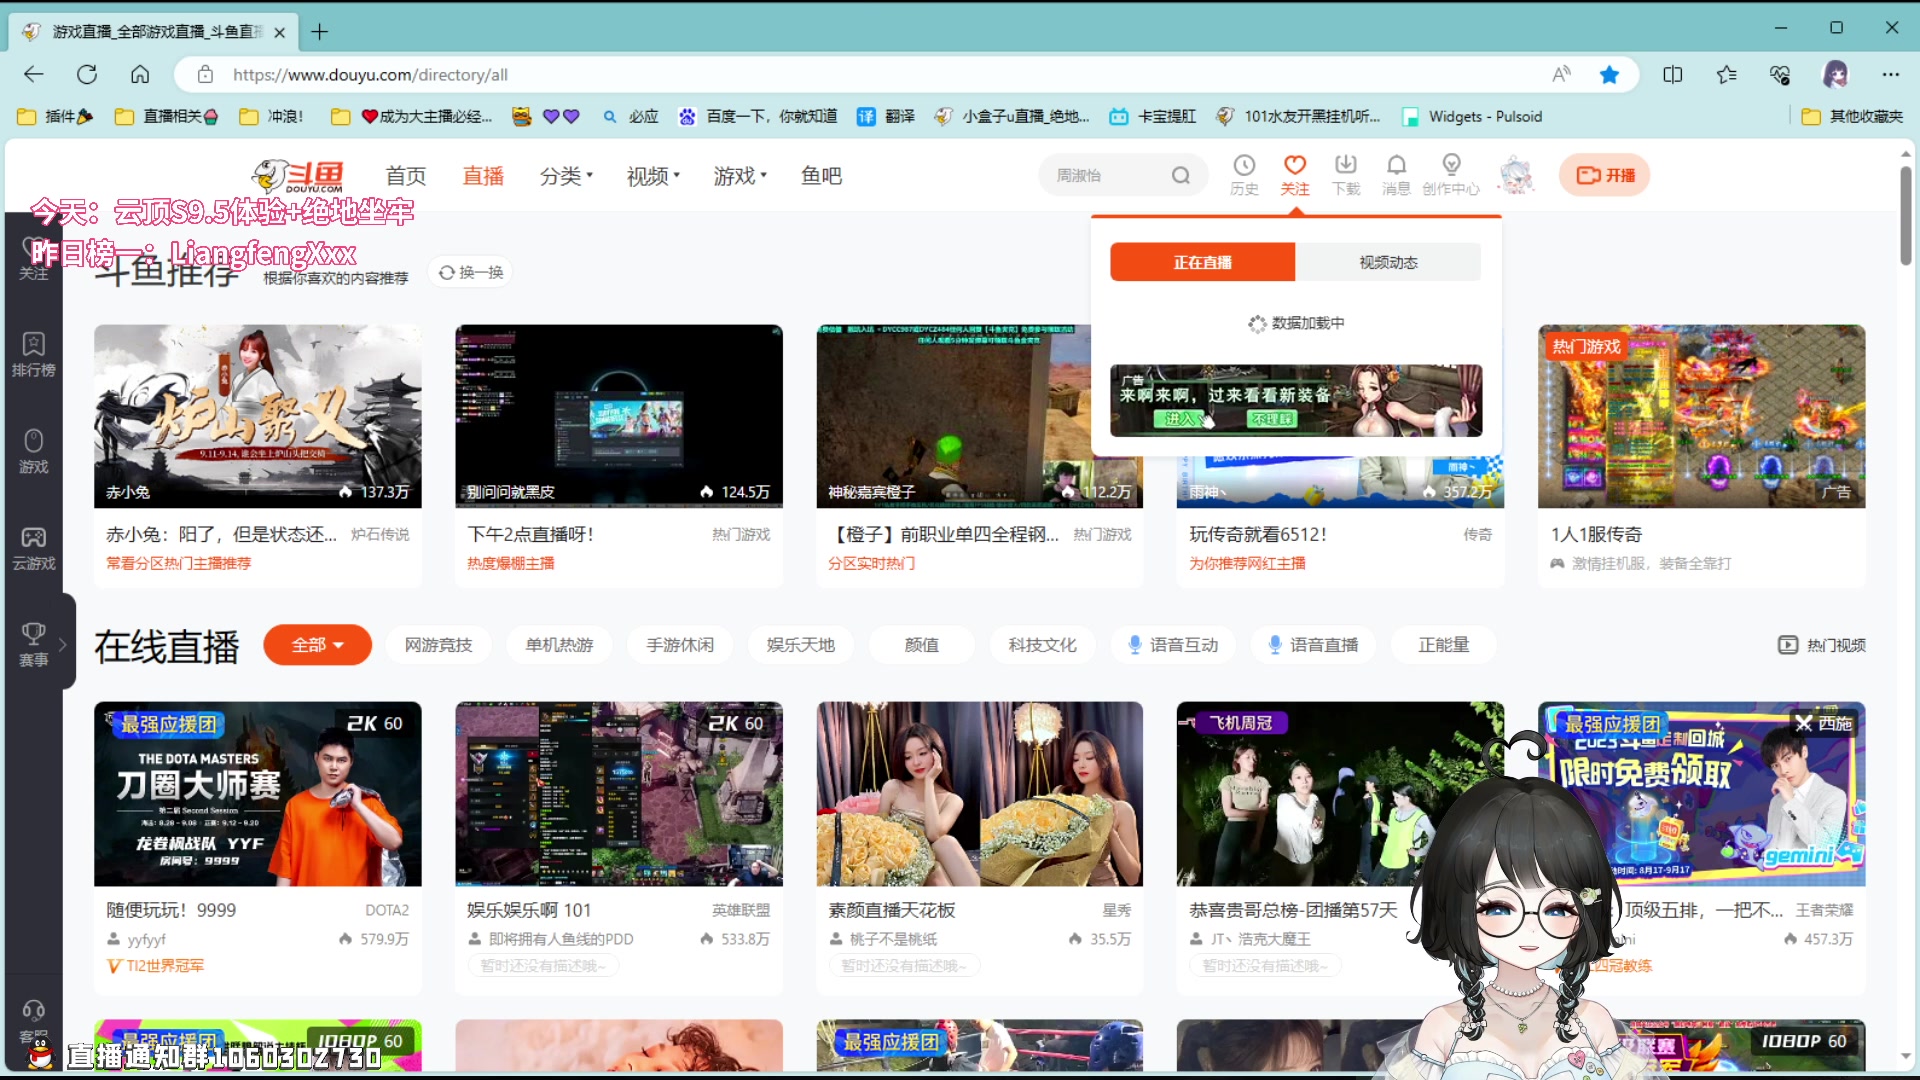Go to the 鱼吧 menu item

(820, 175)
